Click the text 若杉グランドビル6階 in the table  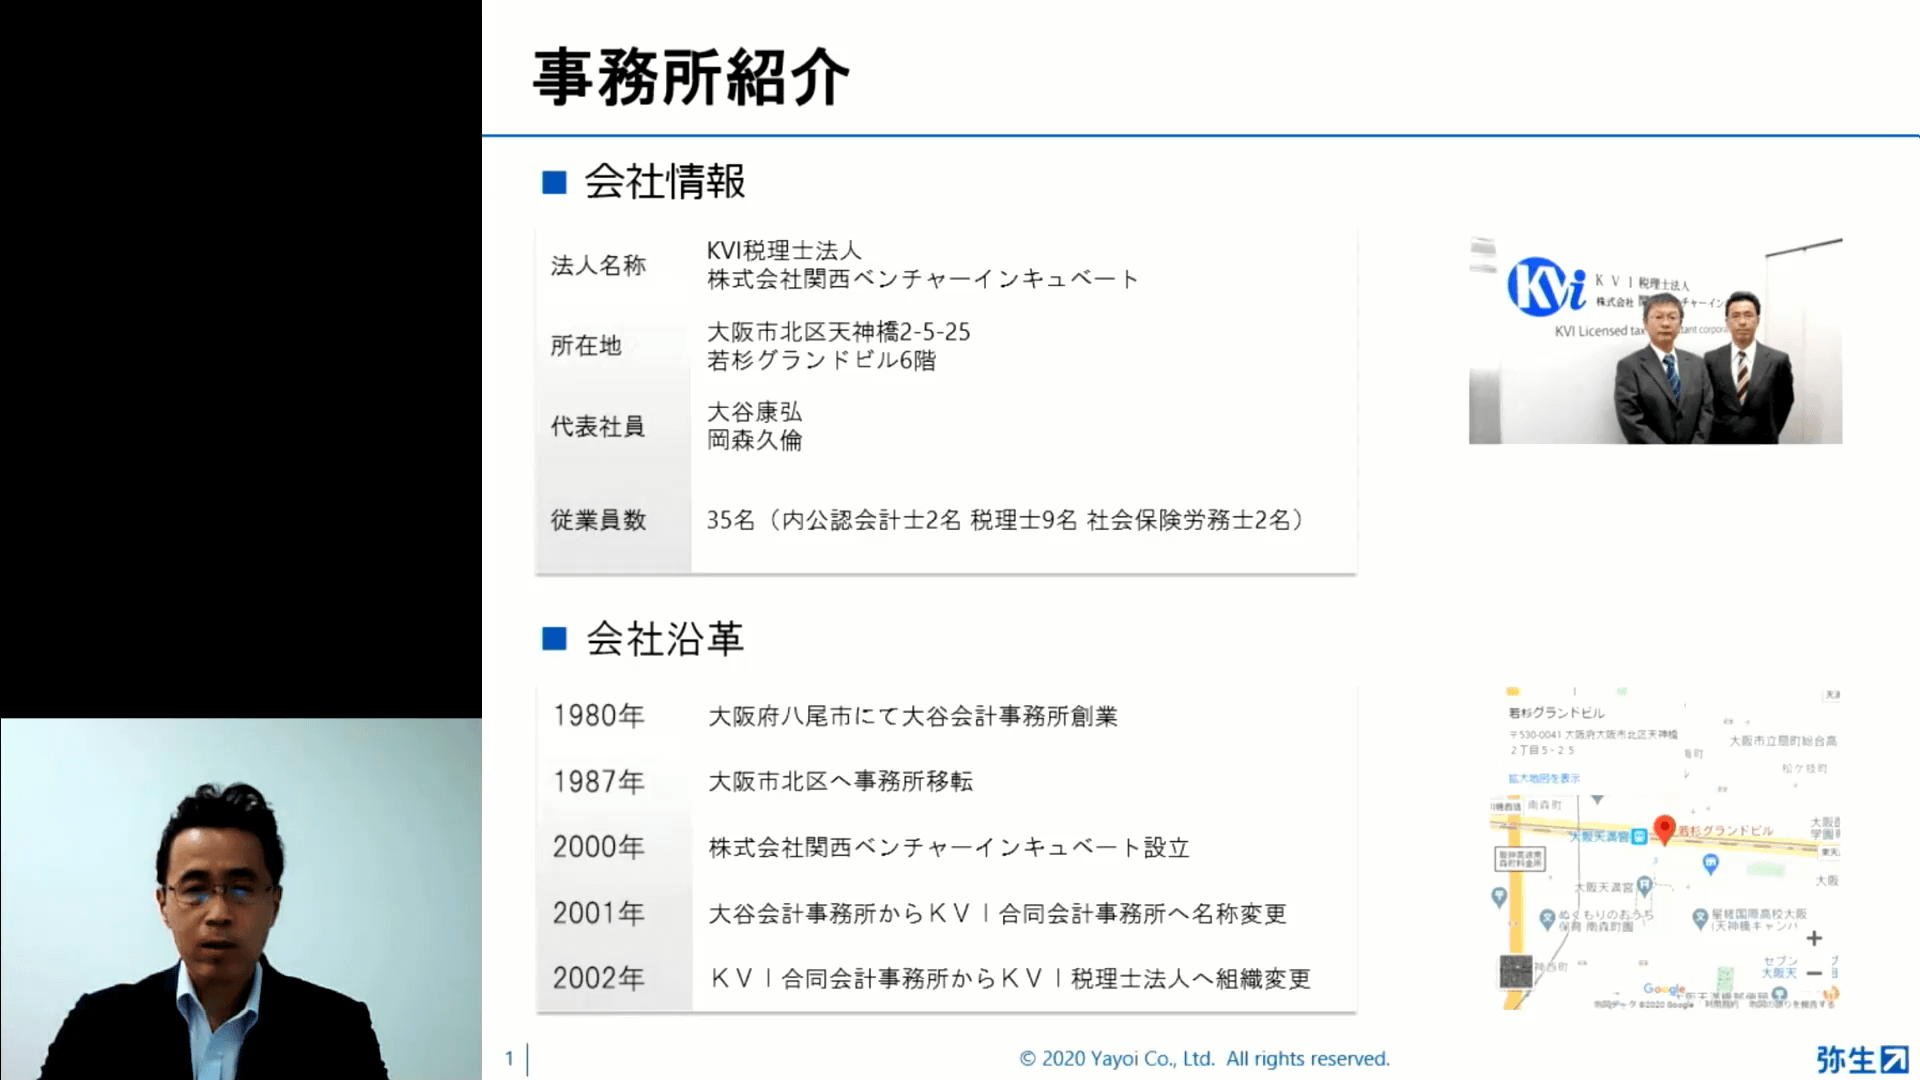(821, 360)
